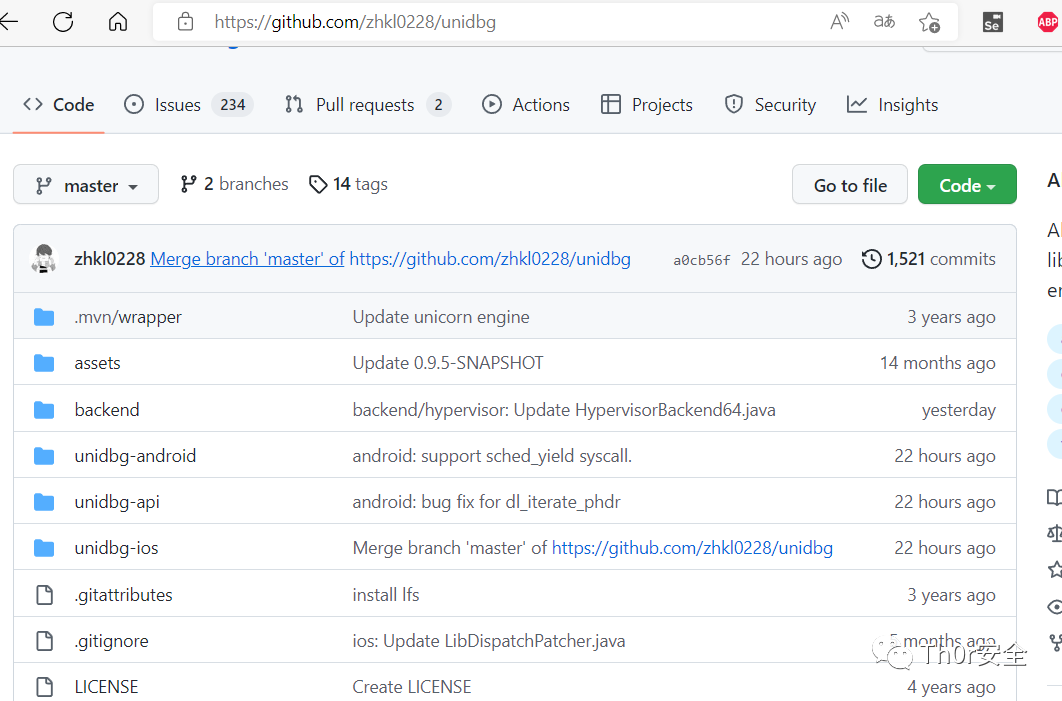Click the 22 hours ago commit timestamp in header row

click(791, 259)
